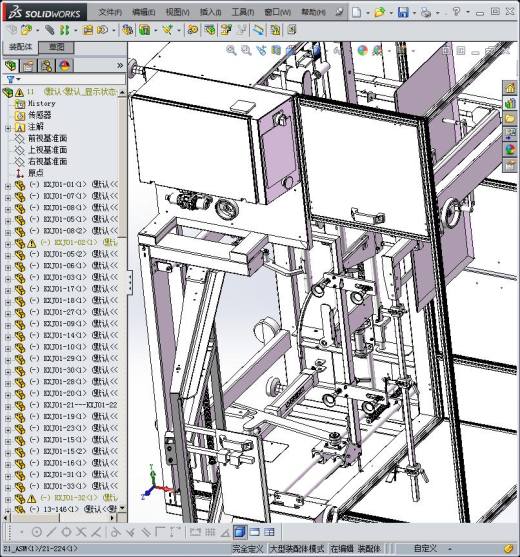Image resolution: width=520 pixels, height=557 pixels.
Task: Open SolidWorks Resources home icon in task pane
Action: pyautogui.click(x=510, y=88)
